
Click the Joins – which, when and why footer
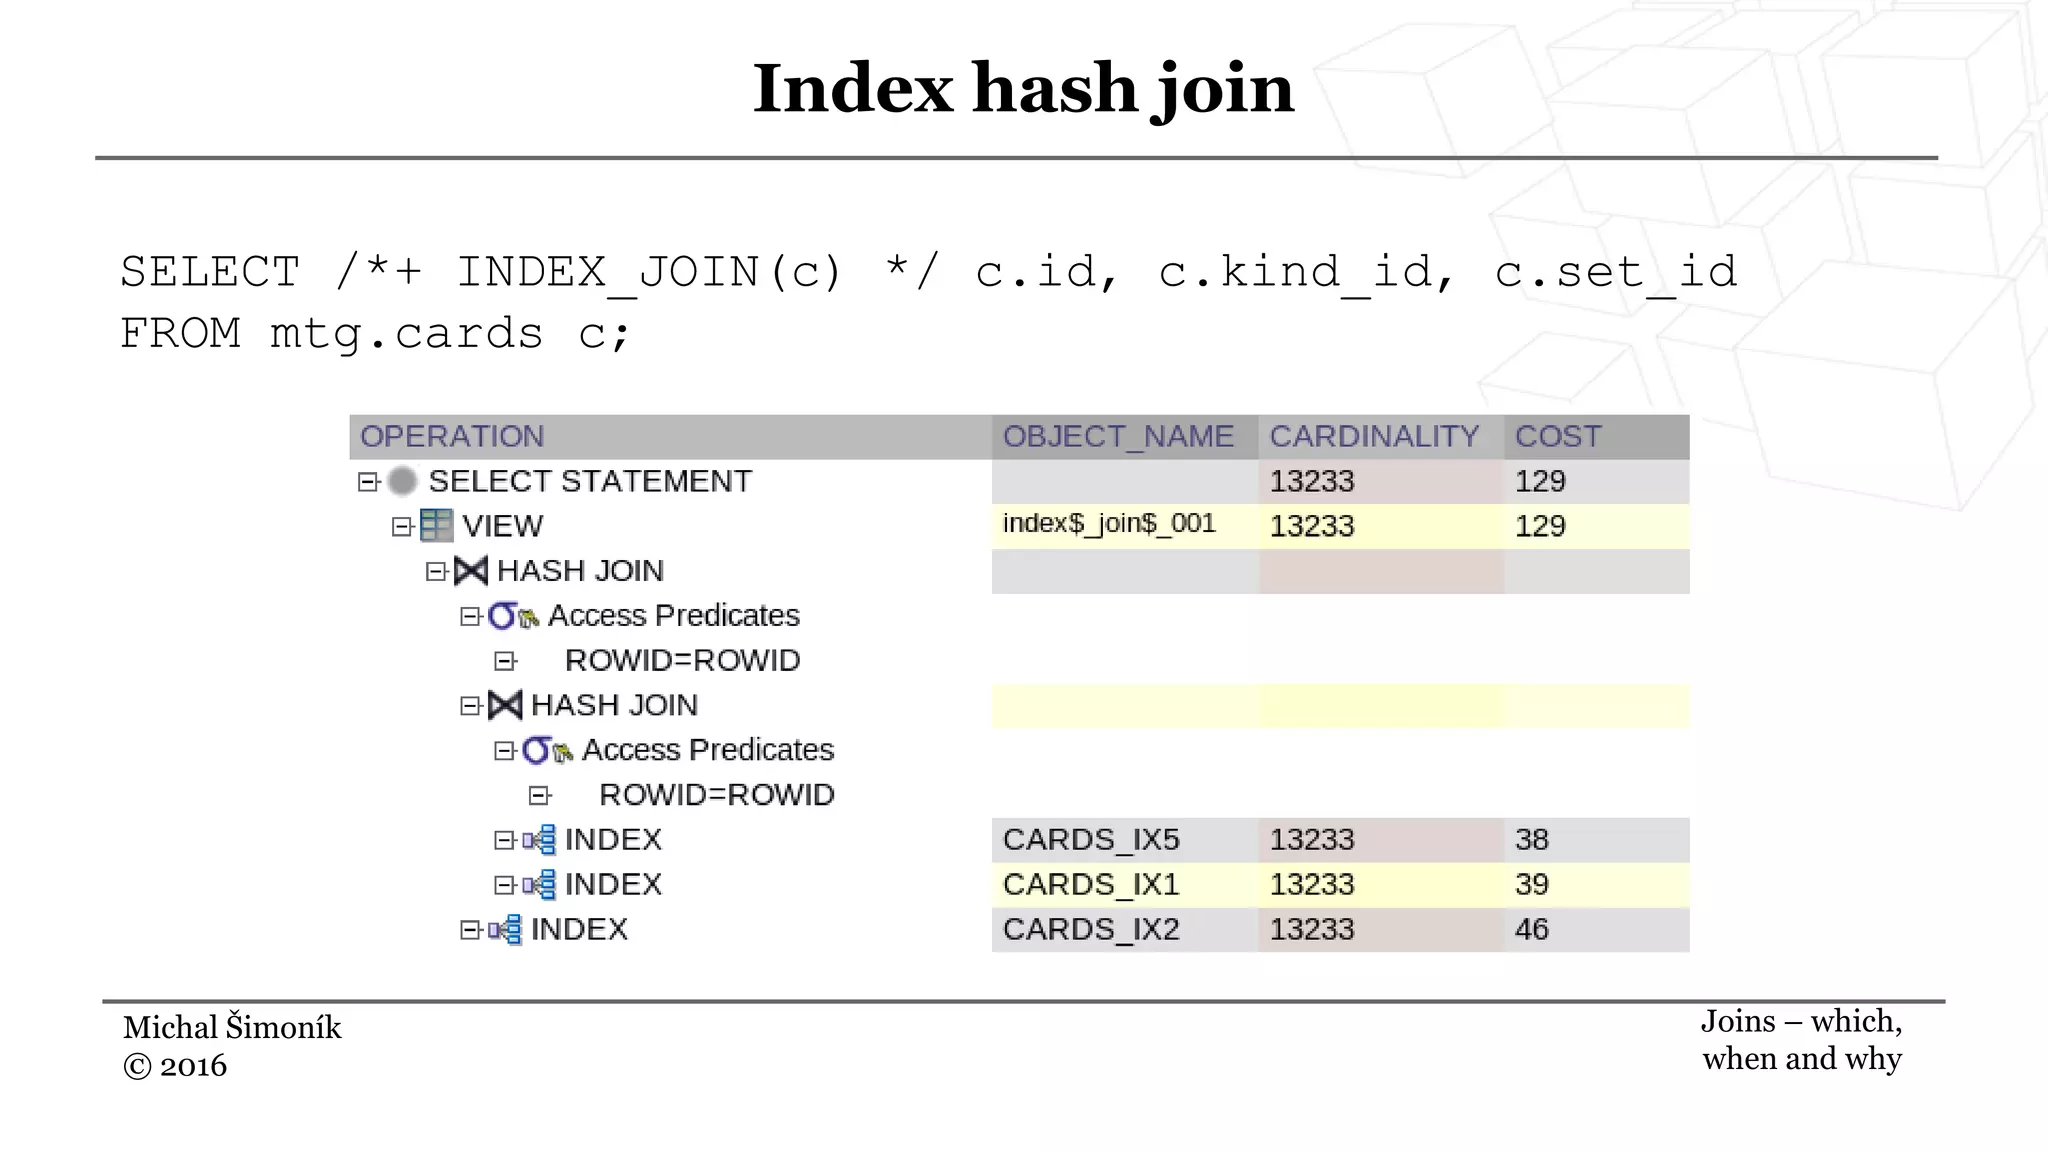1802,1040
